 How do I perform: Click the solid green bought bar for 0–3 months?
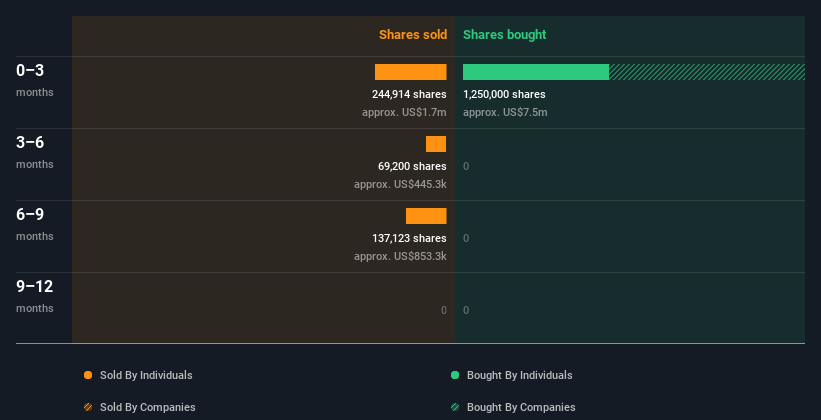click(536, 72)
